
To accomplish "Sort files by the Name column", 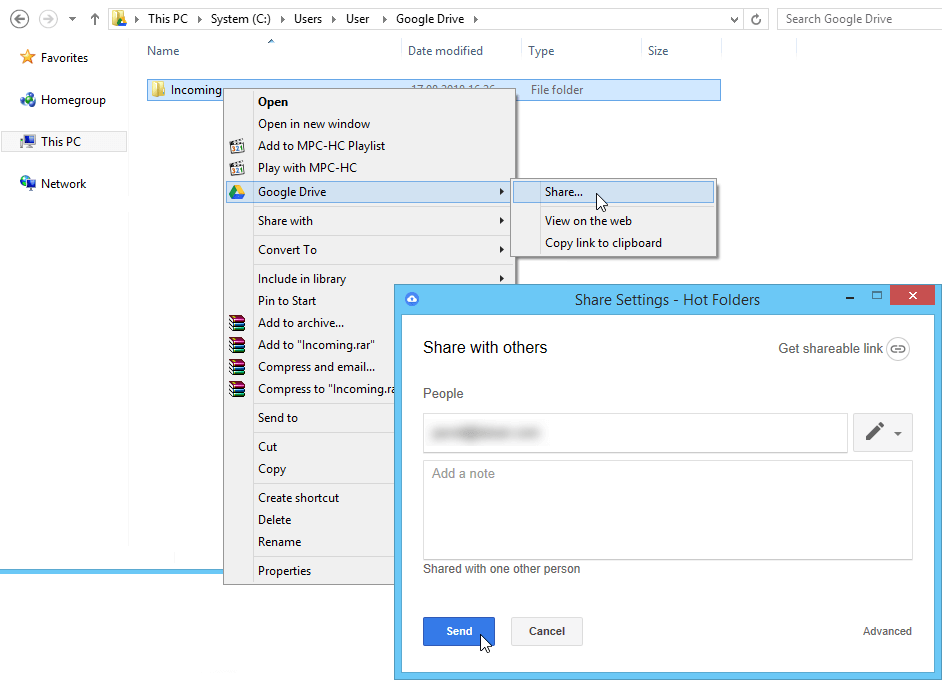I will tap(163, 51).
